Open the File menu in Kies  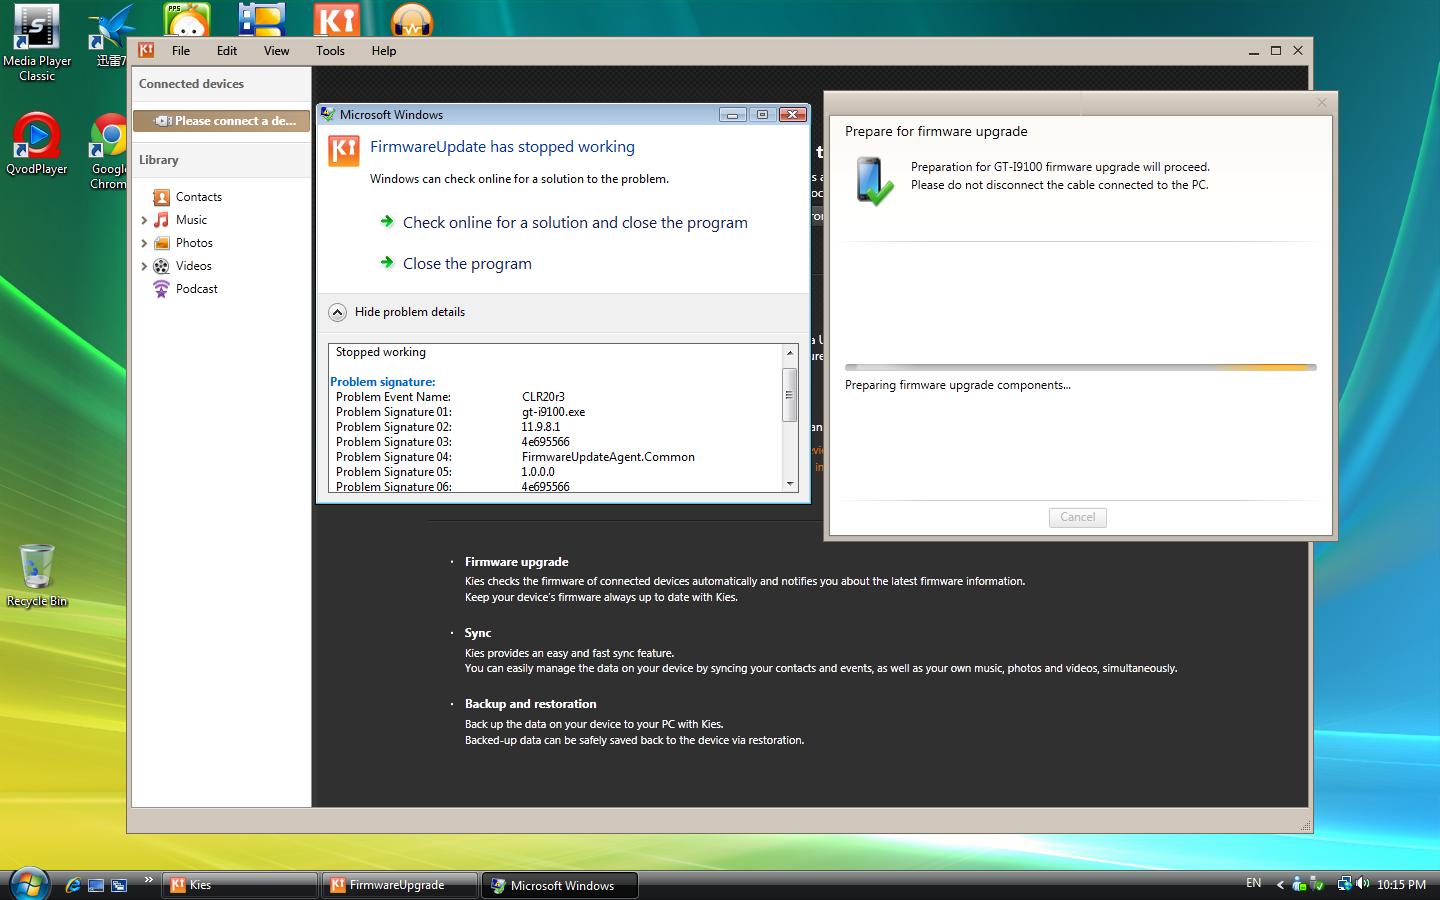coord(181,51)
